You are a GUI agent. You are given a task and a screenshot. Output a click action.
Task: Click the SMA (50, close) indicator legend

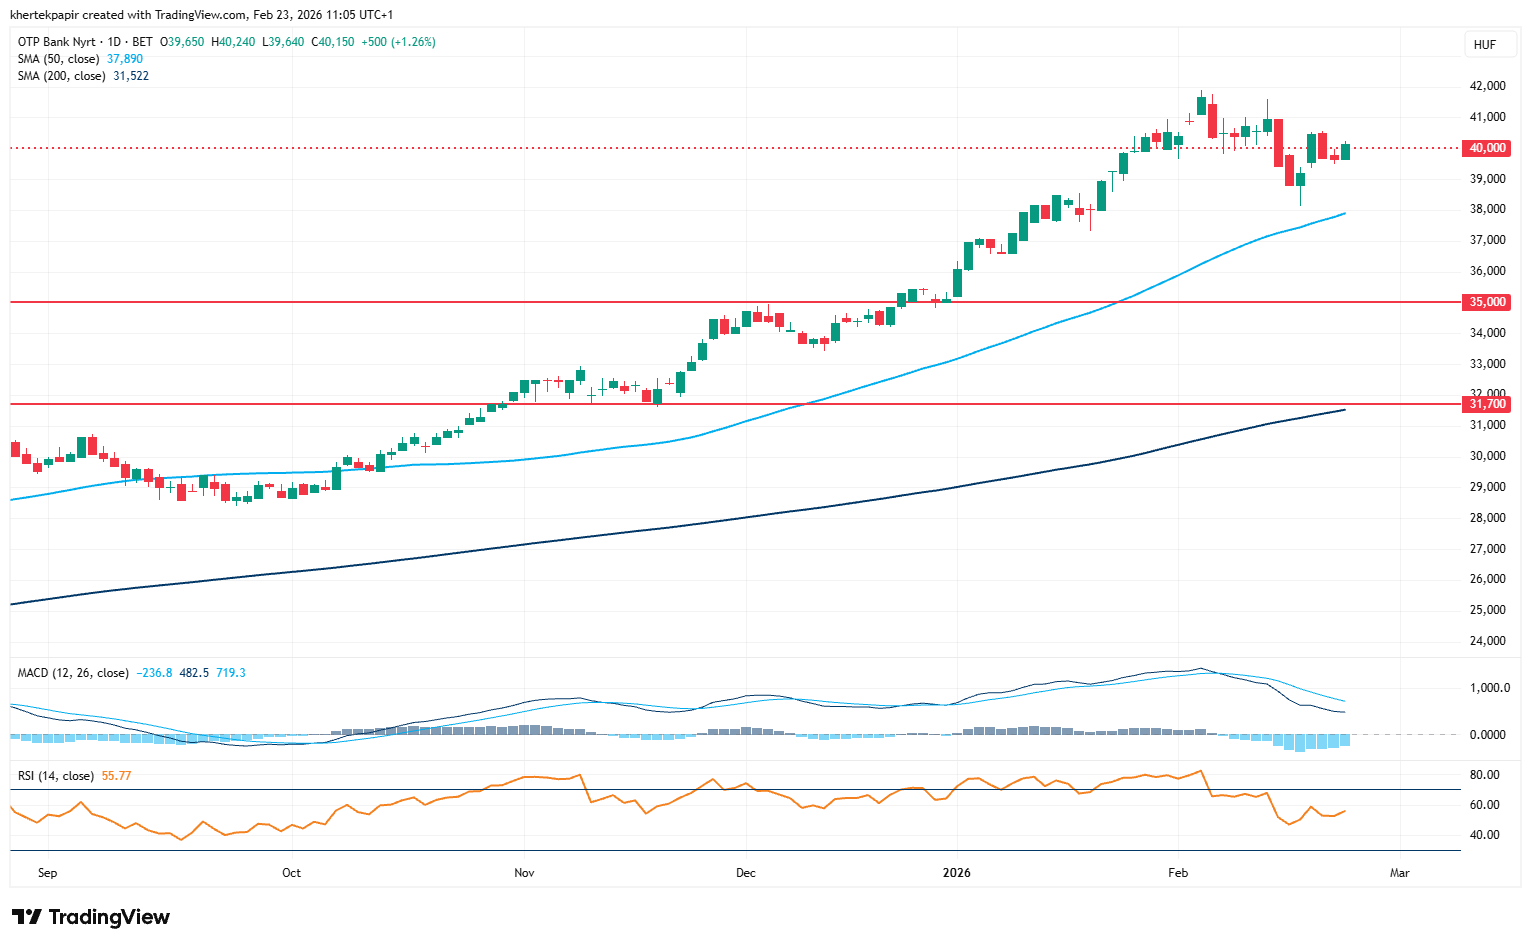point(60,59)
